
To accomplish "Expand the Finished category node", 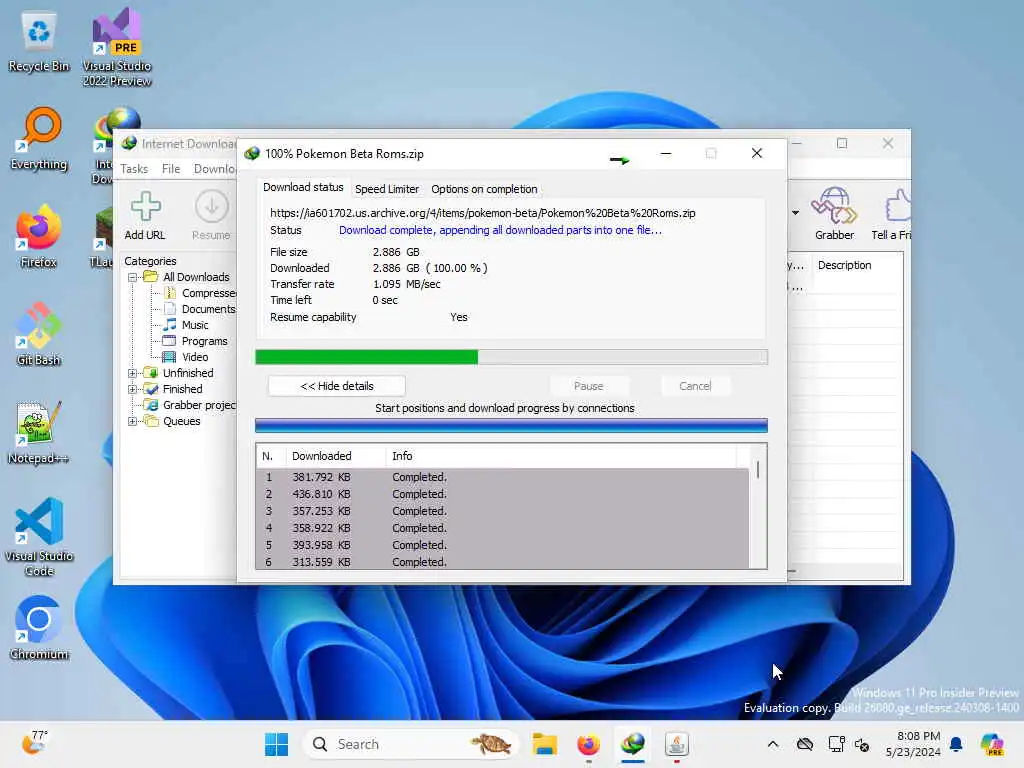I will [x=133, y=389].
